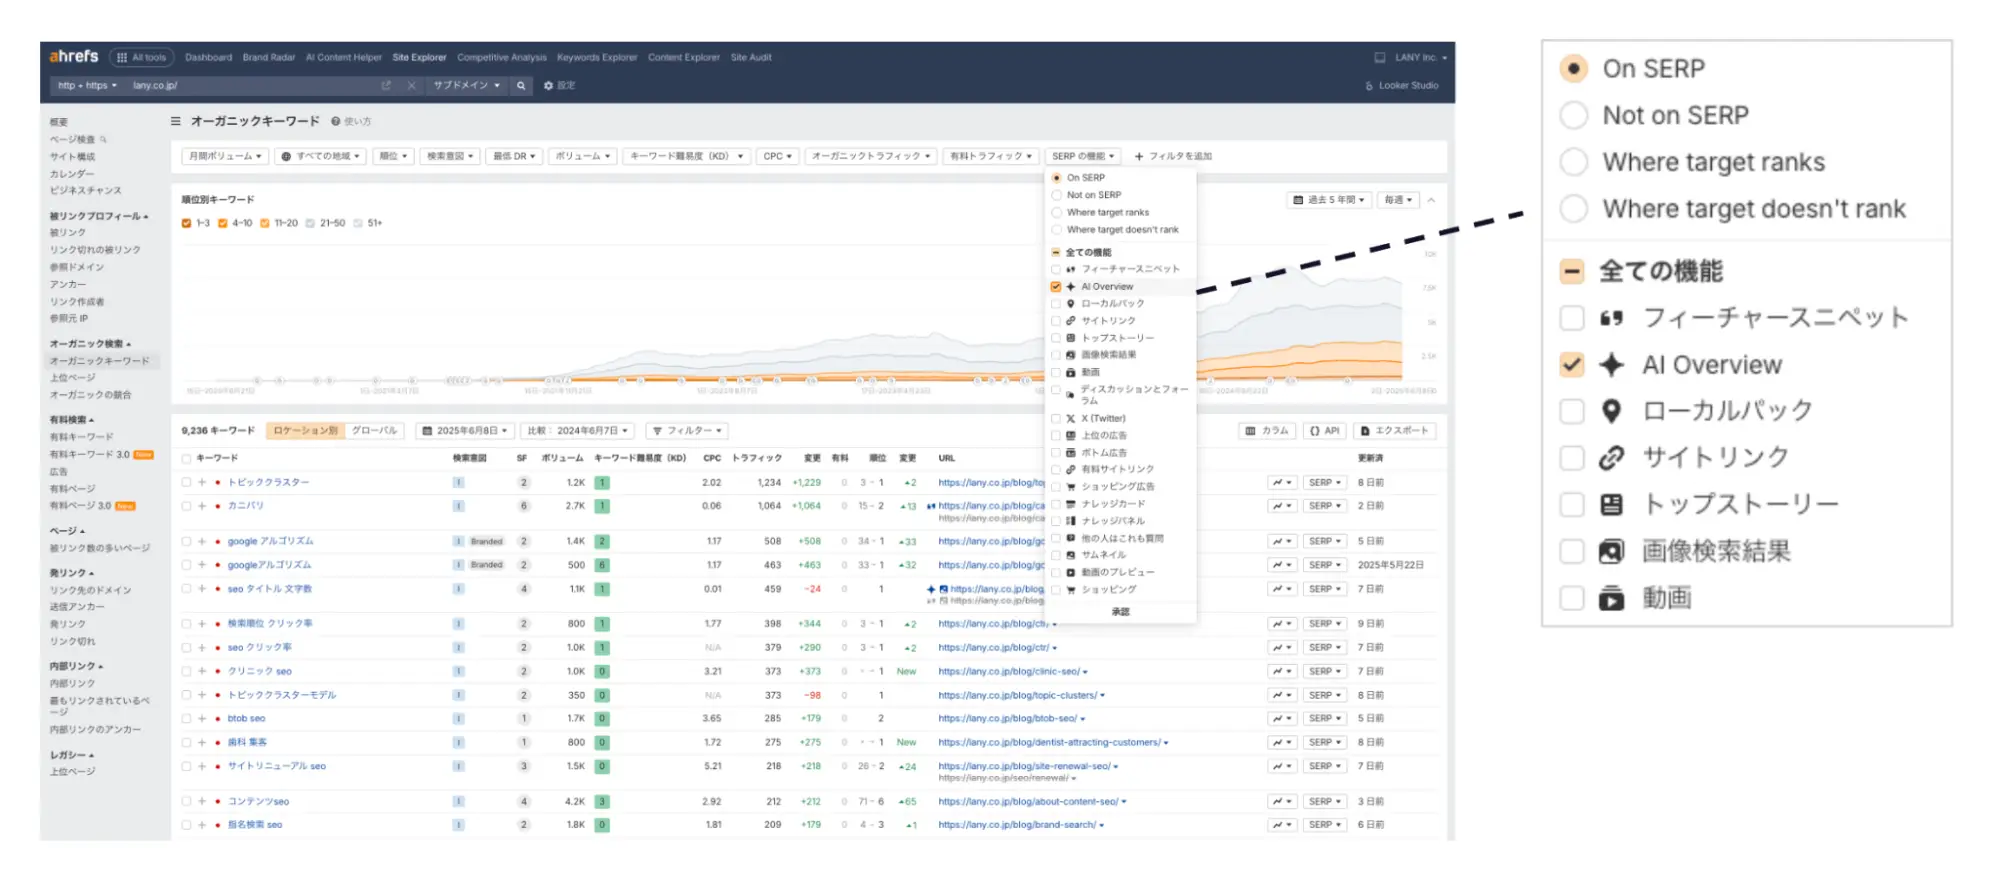Enable the 21-50 rank range checkbox
Viewport: 1999px width, 883px height.
pyautogui.click(x=310, y=224)
